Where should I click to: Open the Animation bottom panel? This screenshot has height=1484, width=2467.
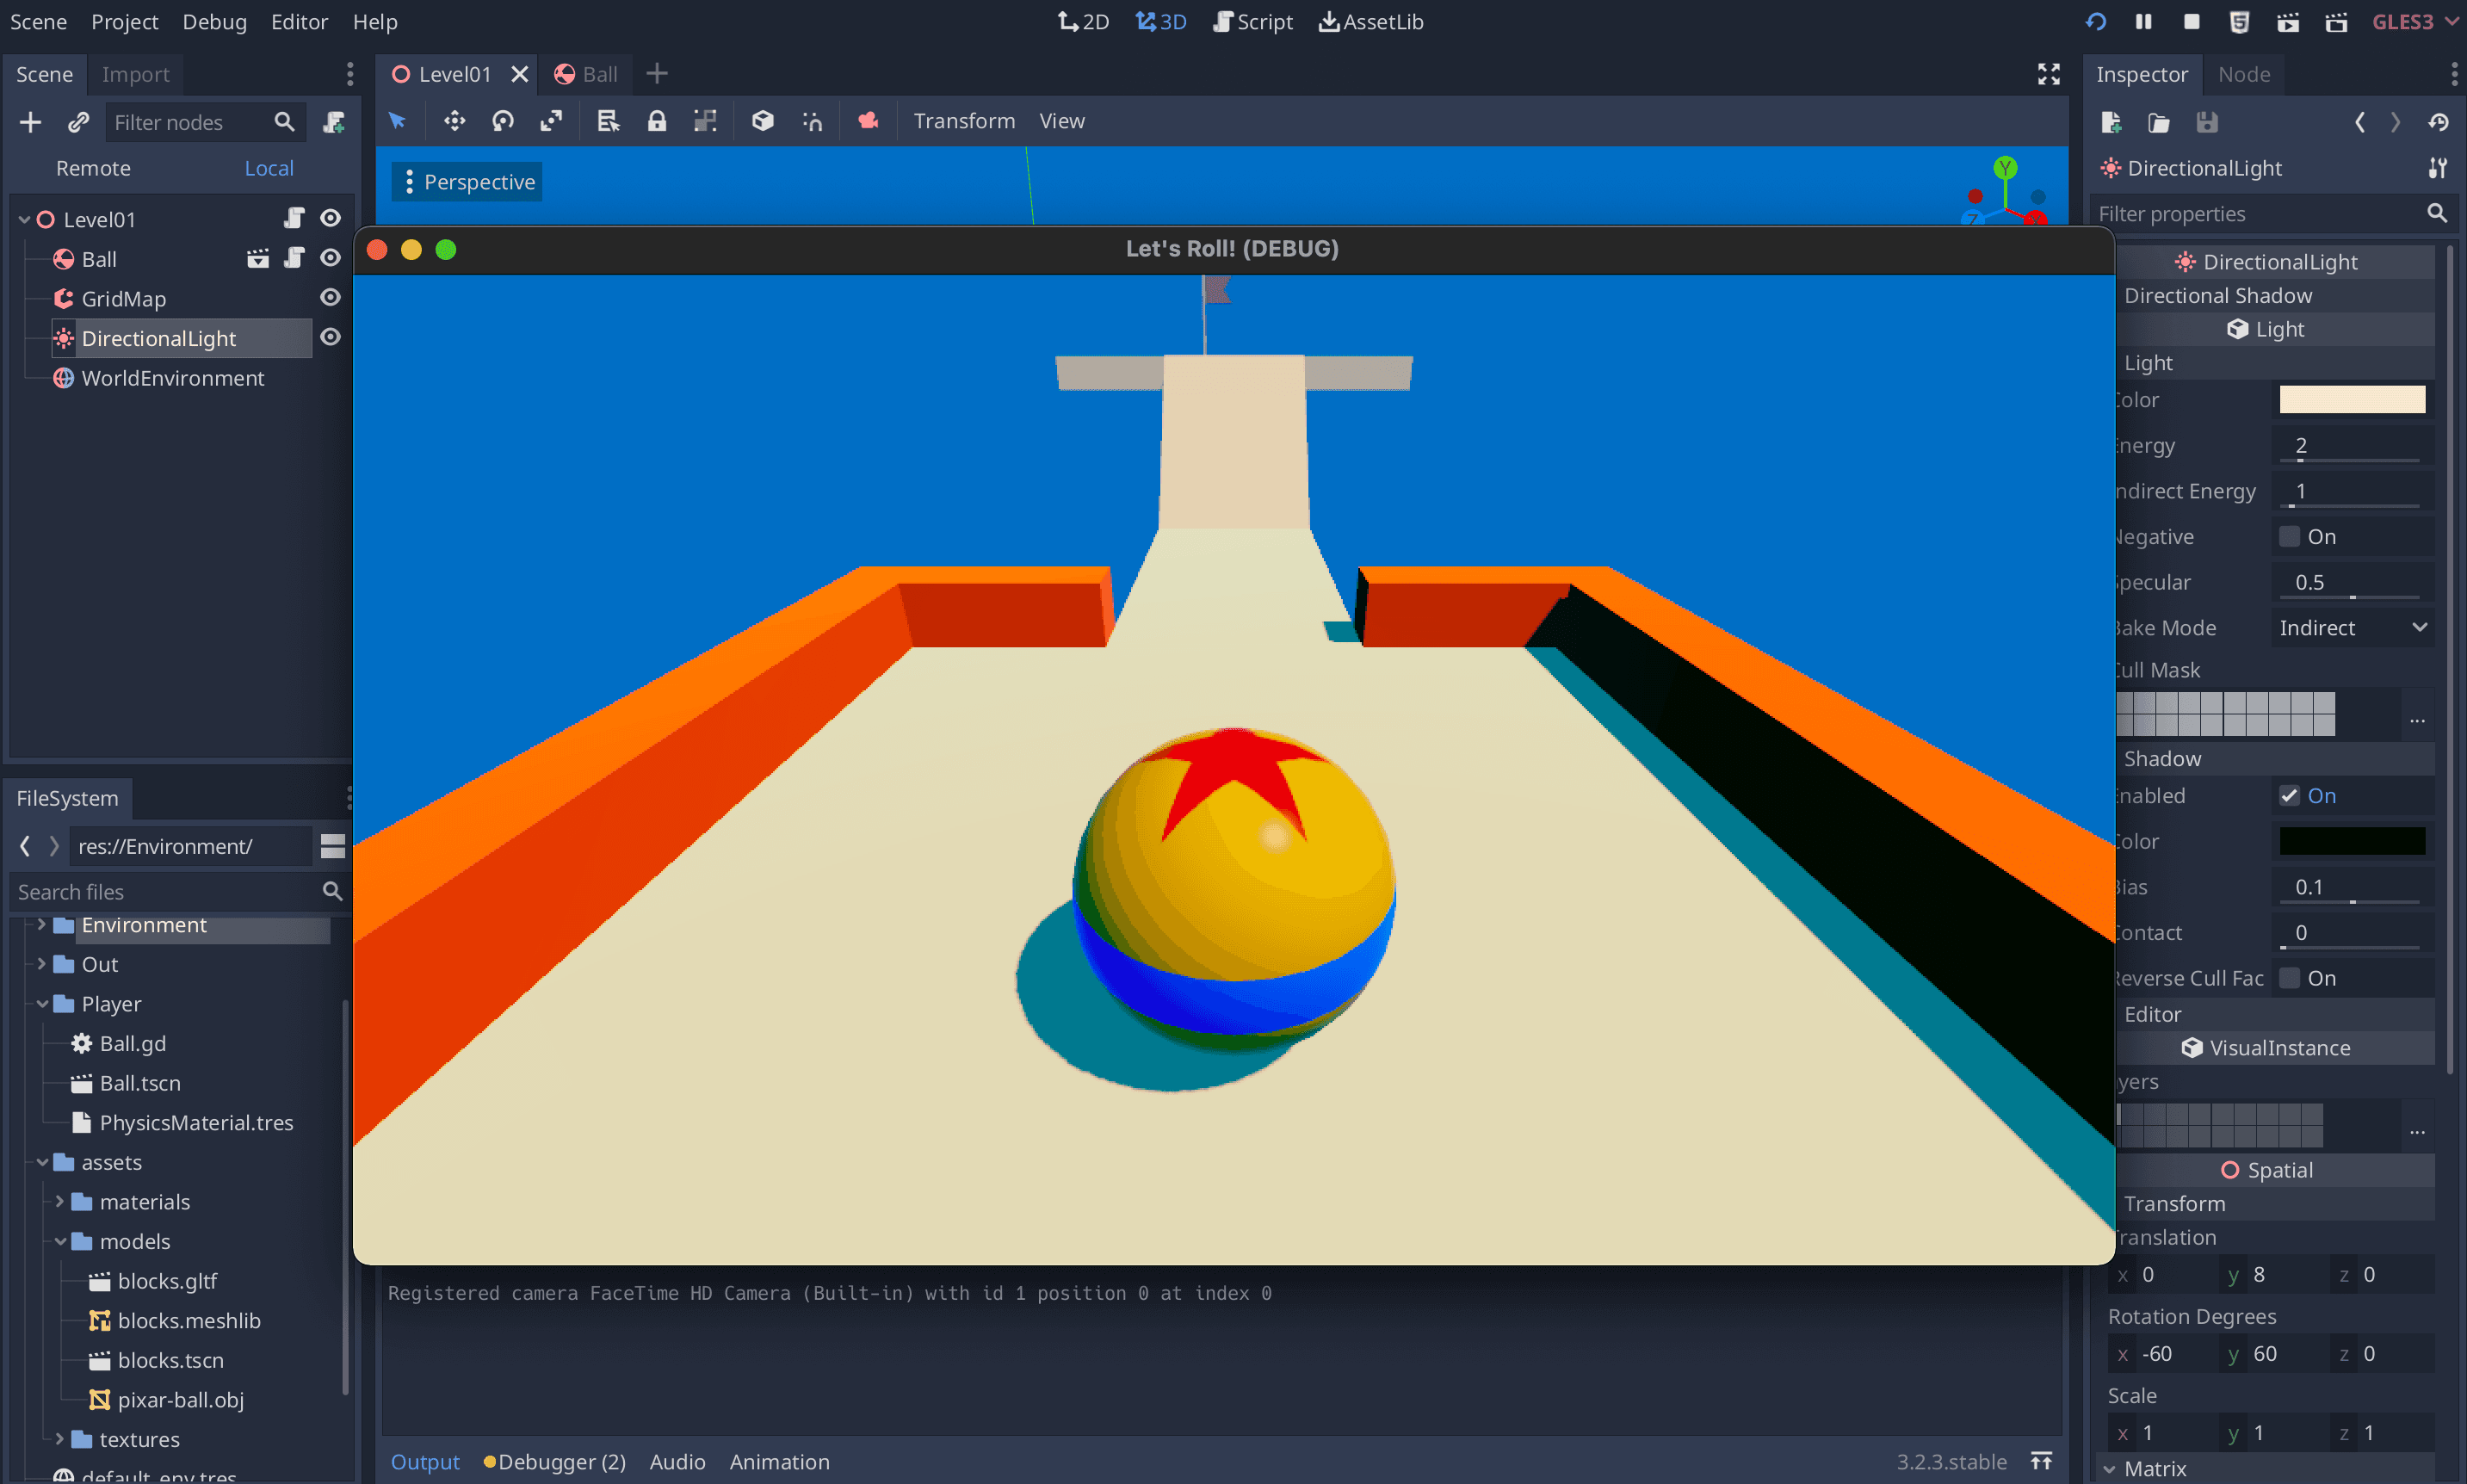pos(779,1462)
